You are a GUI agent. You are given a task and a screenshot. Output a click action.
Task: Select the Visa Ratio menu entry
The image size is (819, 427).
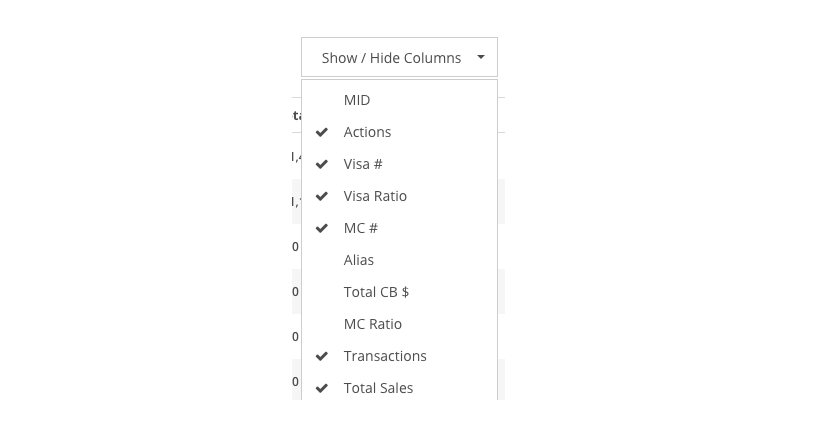pos(399,196)
